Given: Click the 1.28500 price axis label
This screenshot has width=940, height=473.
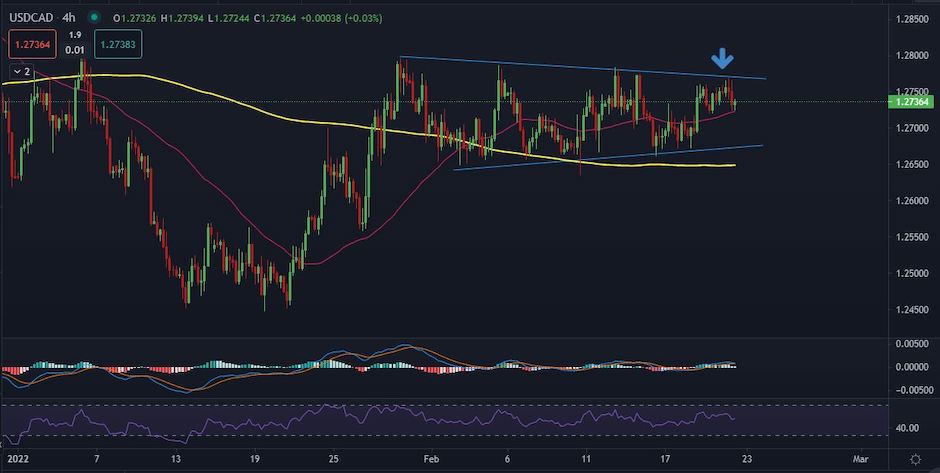Looking at the screenshot, I should tap(912, 20).
